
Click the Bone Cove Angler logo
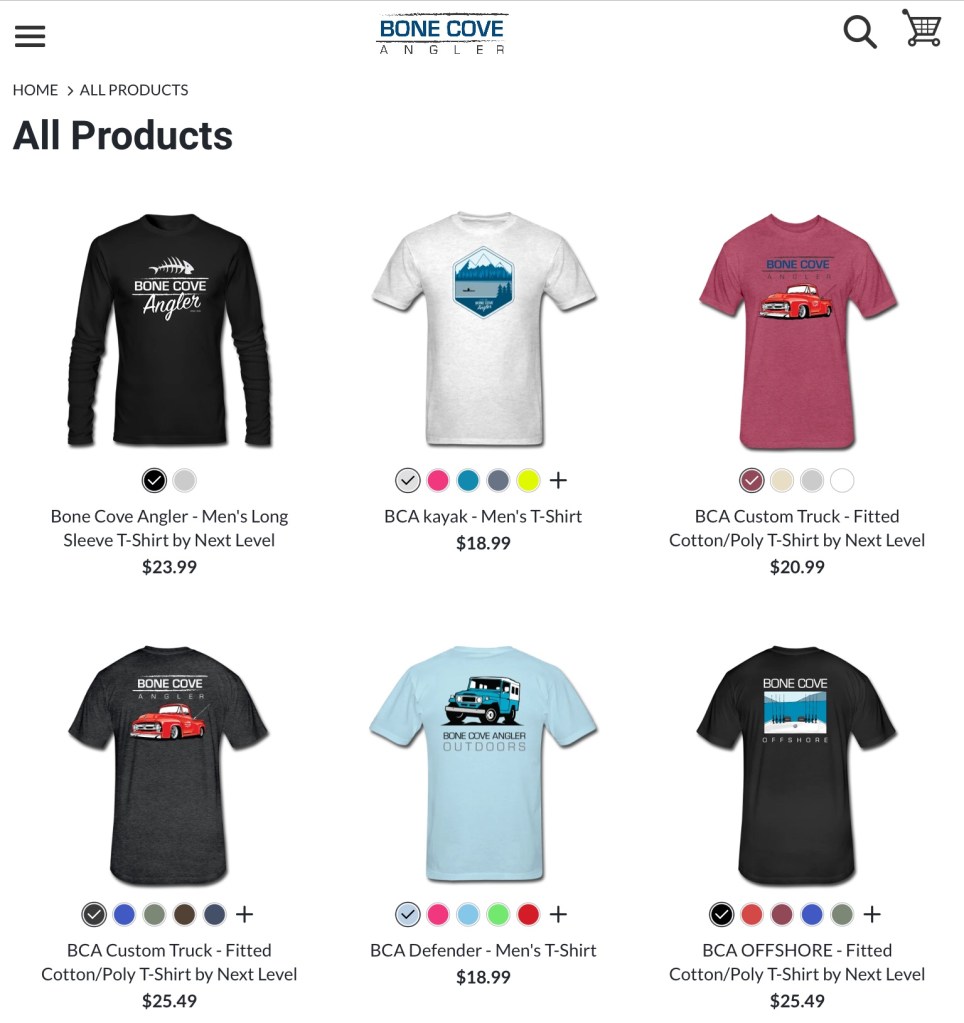(442, 35)
